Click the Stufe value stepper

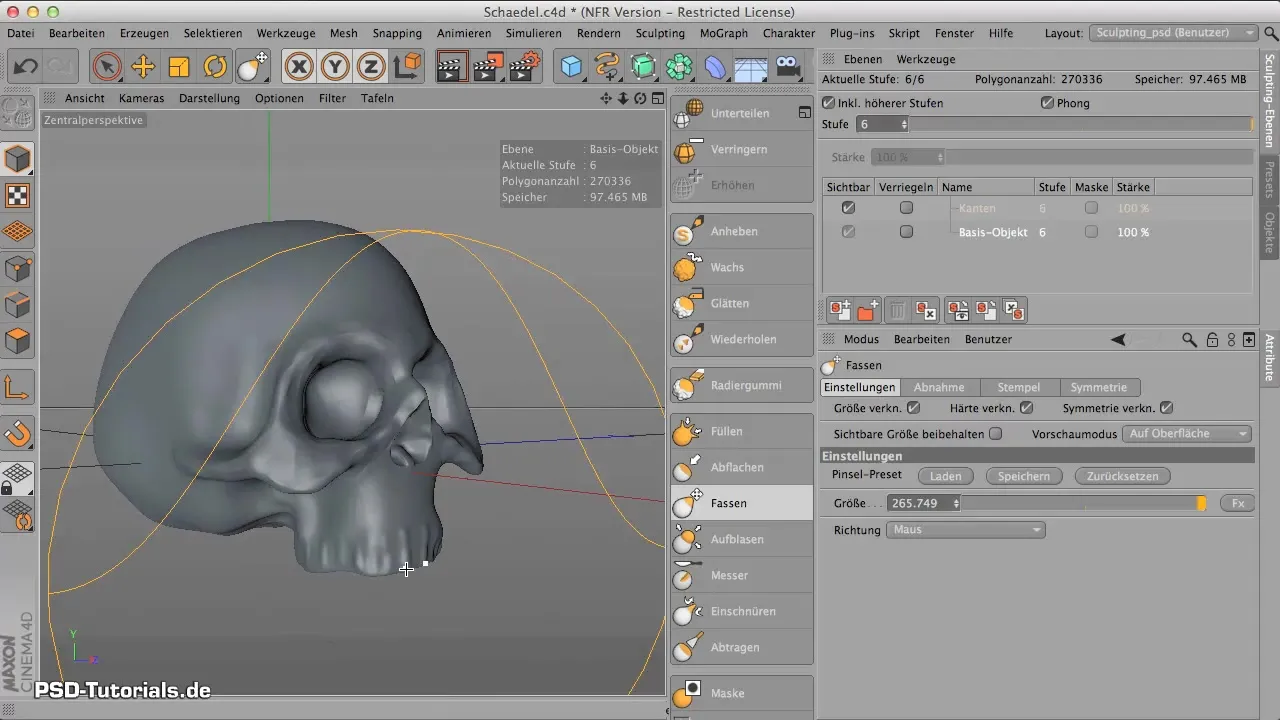pos(904,125)
